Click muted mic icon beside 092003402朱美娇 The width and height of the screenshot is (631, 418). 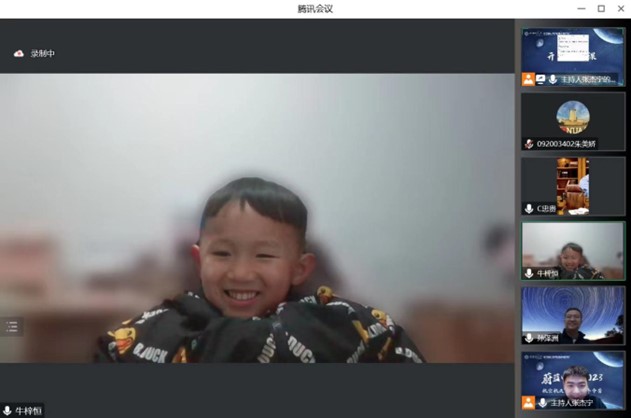pyautogui.click(x=529, y=143)
